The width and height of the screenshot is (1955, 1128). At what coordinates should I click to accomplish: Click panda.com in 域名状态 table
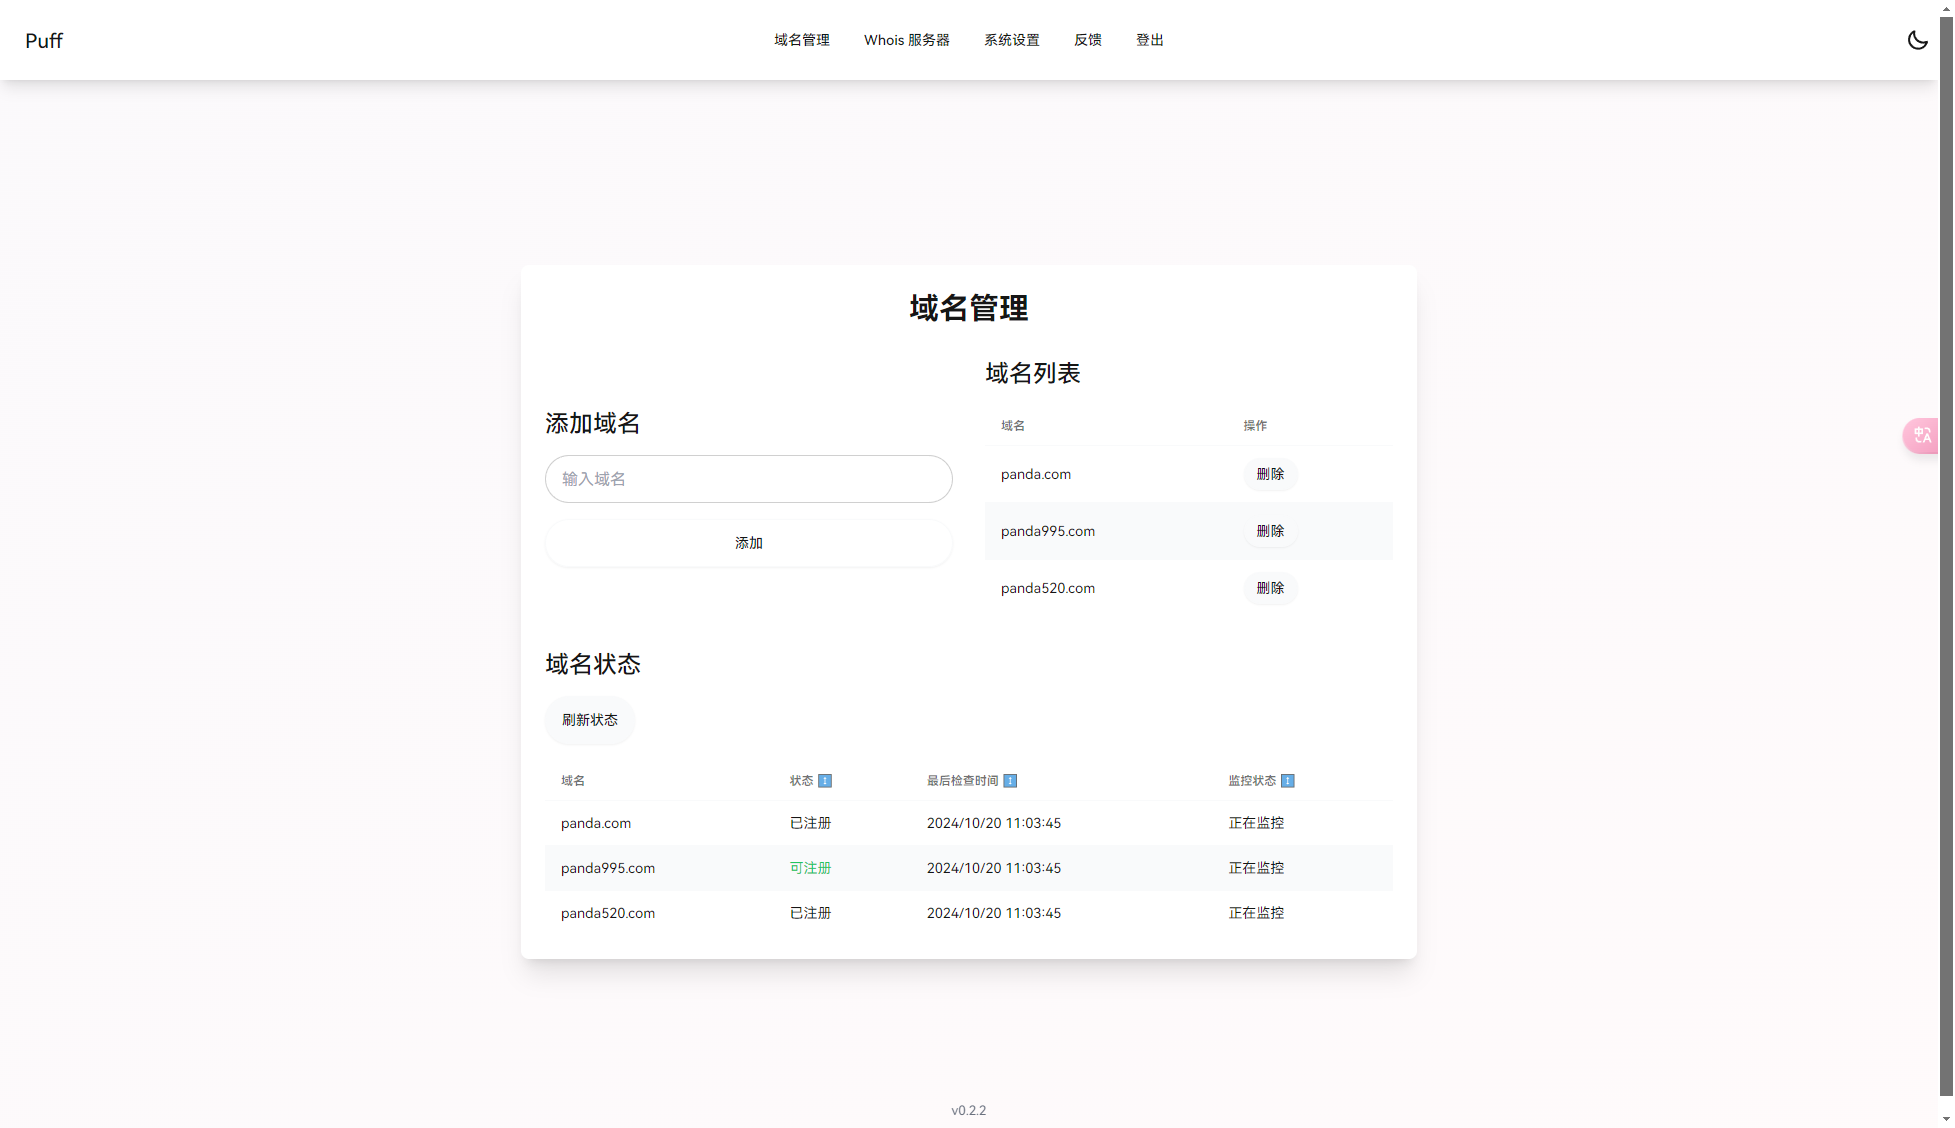pos(596,823)
